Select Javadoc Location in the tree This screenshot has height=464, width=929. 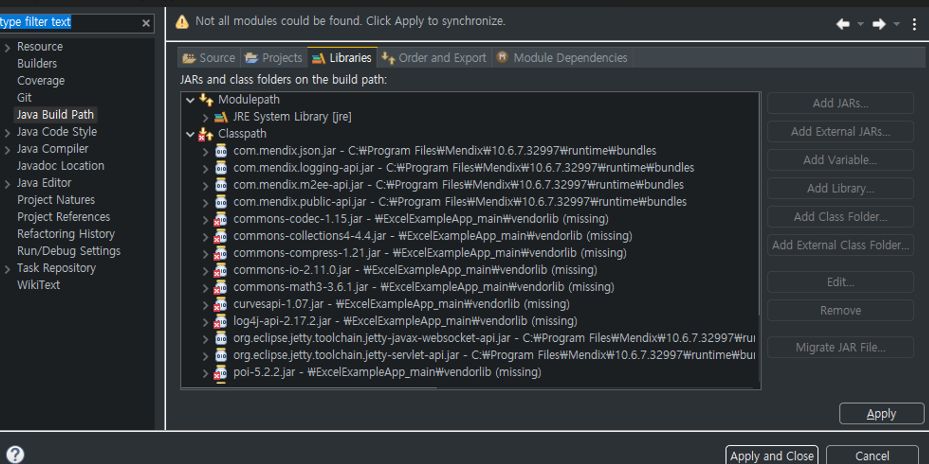(x=60, y=166)
